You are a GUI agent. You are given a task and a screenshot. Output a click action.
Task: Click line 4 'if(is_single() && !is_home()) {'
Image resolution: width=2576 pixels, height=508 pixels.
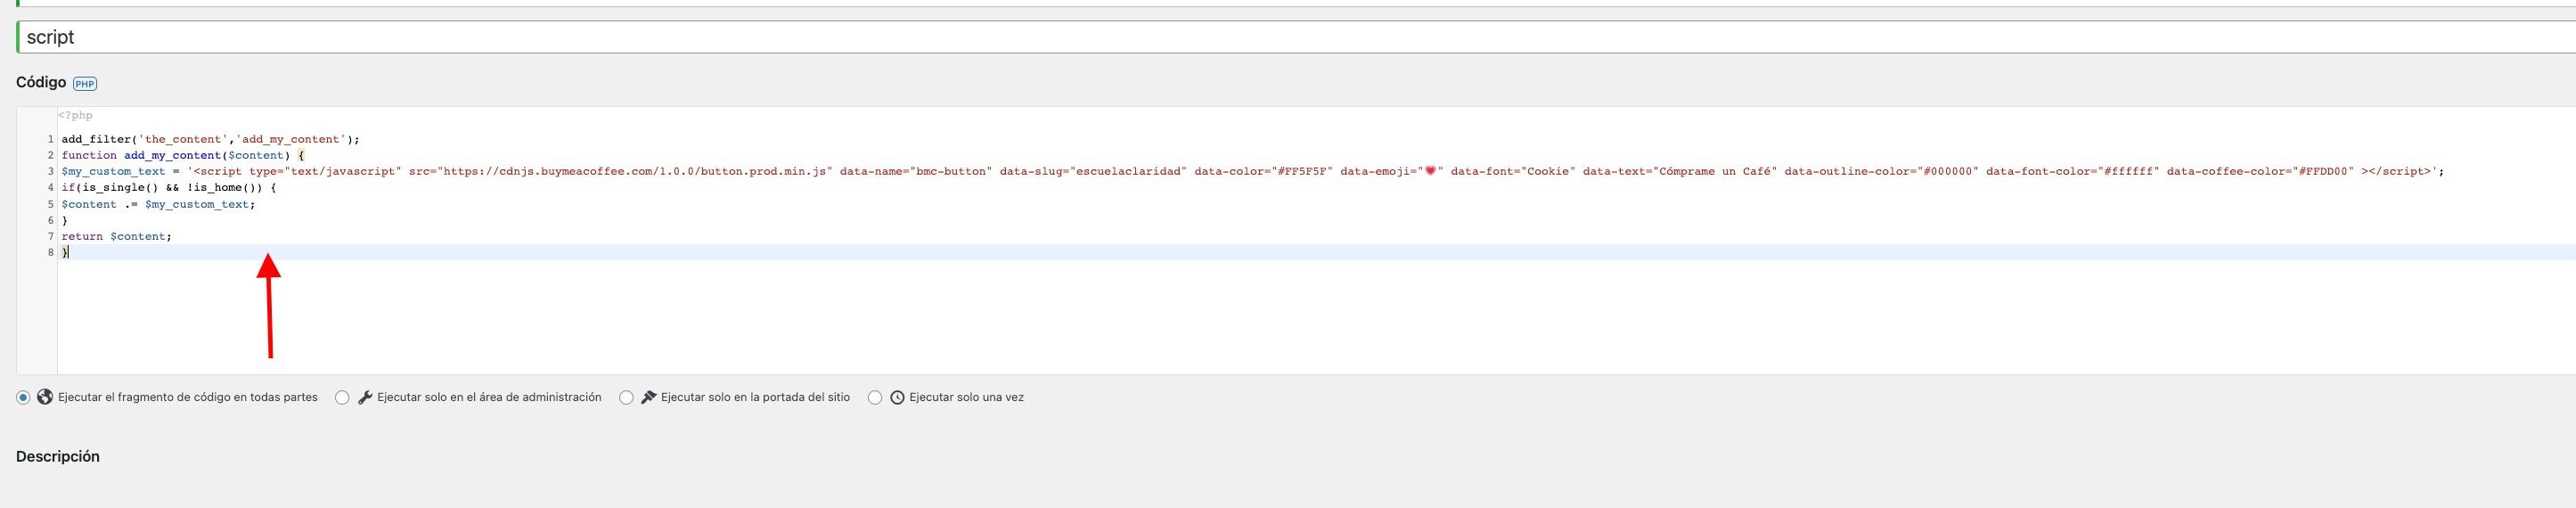[168, 187]
